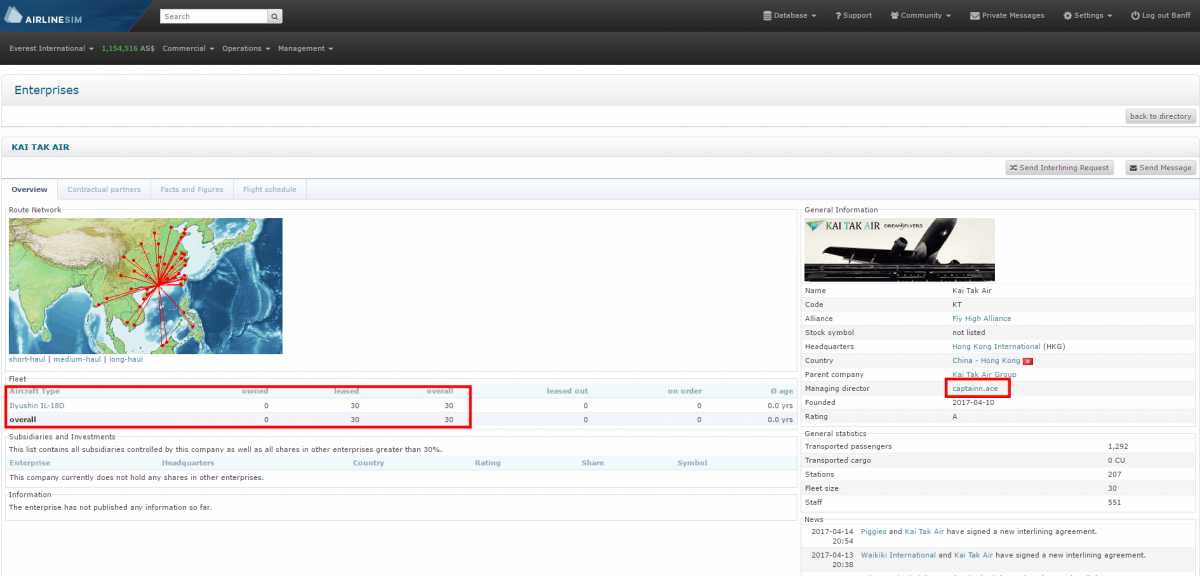
Task: Click the back to directory button
Action: click(x=1160, y=116)
